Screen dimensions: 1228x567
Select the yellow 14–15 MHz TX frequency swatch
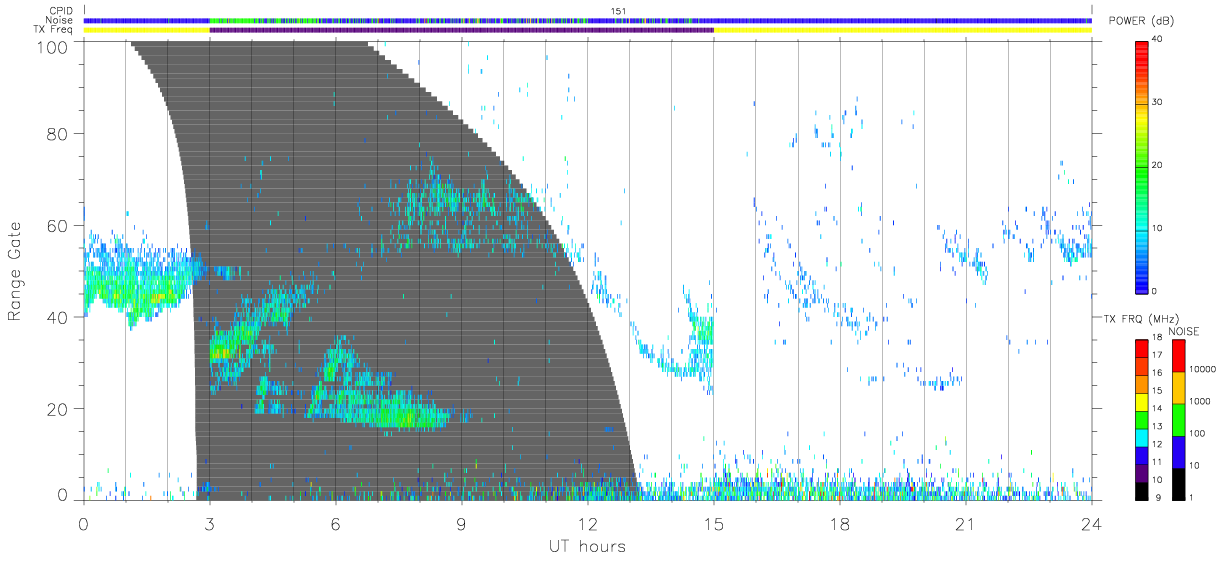coord(1141,400)
